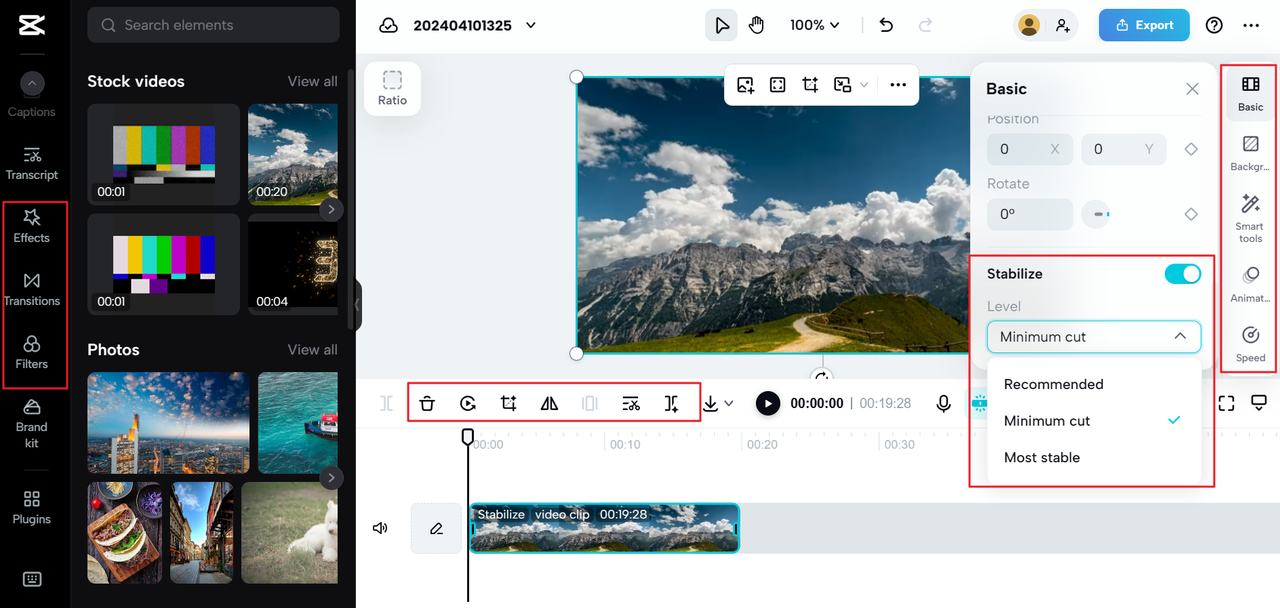Click the Export button

point(1144,25)
